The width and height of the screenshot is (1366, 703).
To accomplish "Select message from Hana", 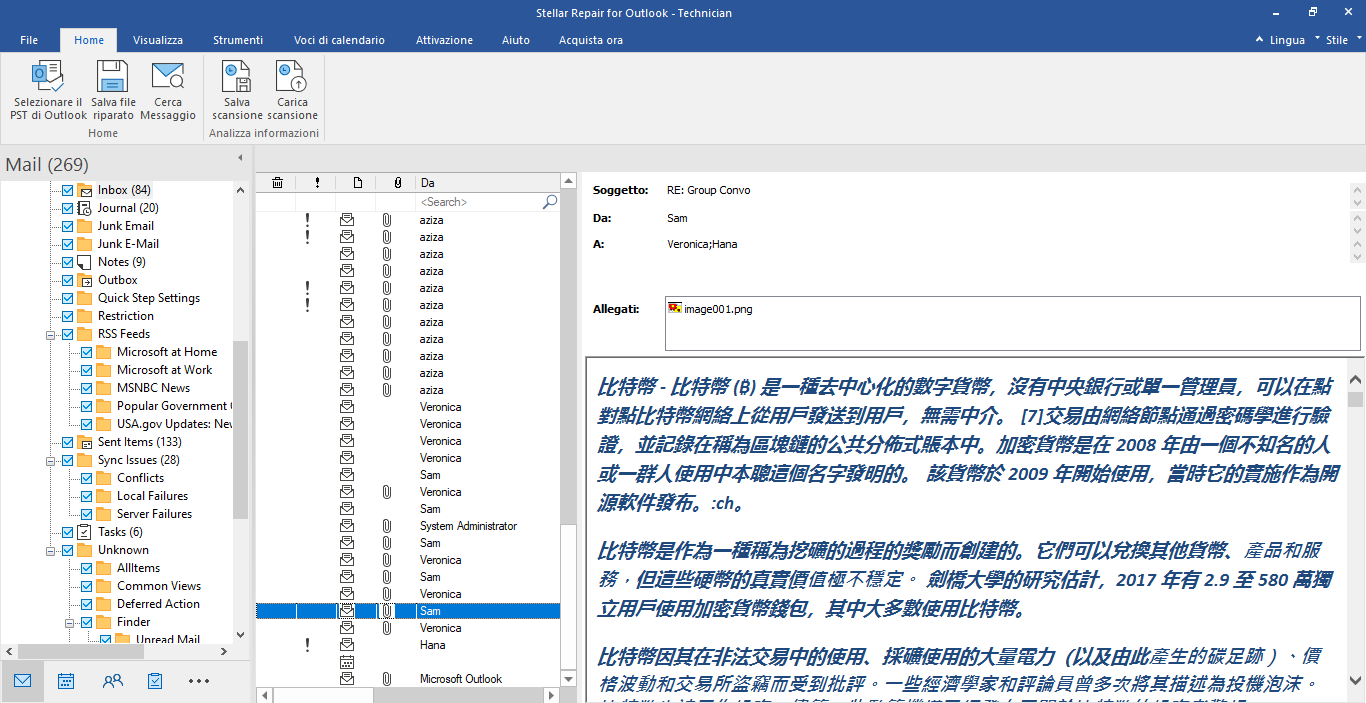I will [408, 645].
